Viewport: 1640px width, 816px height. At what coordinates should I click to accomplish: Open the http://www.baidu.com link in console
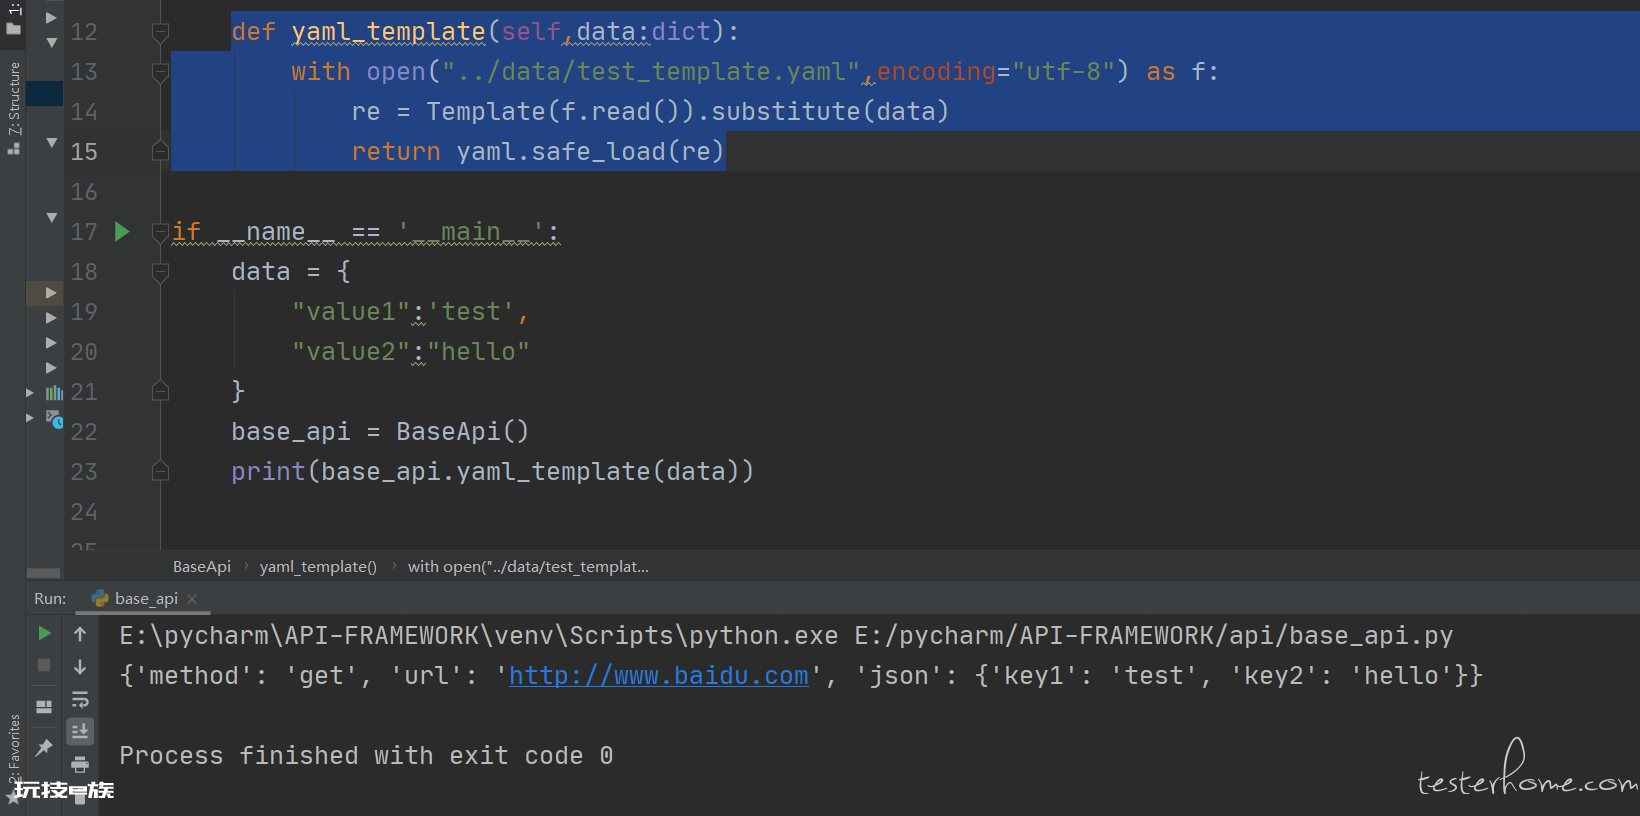tap(658, 676)
